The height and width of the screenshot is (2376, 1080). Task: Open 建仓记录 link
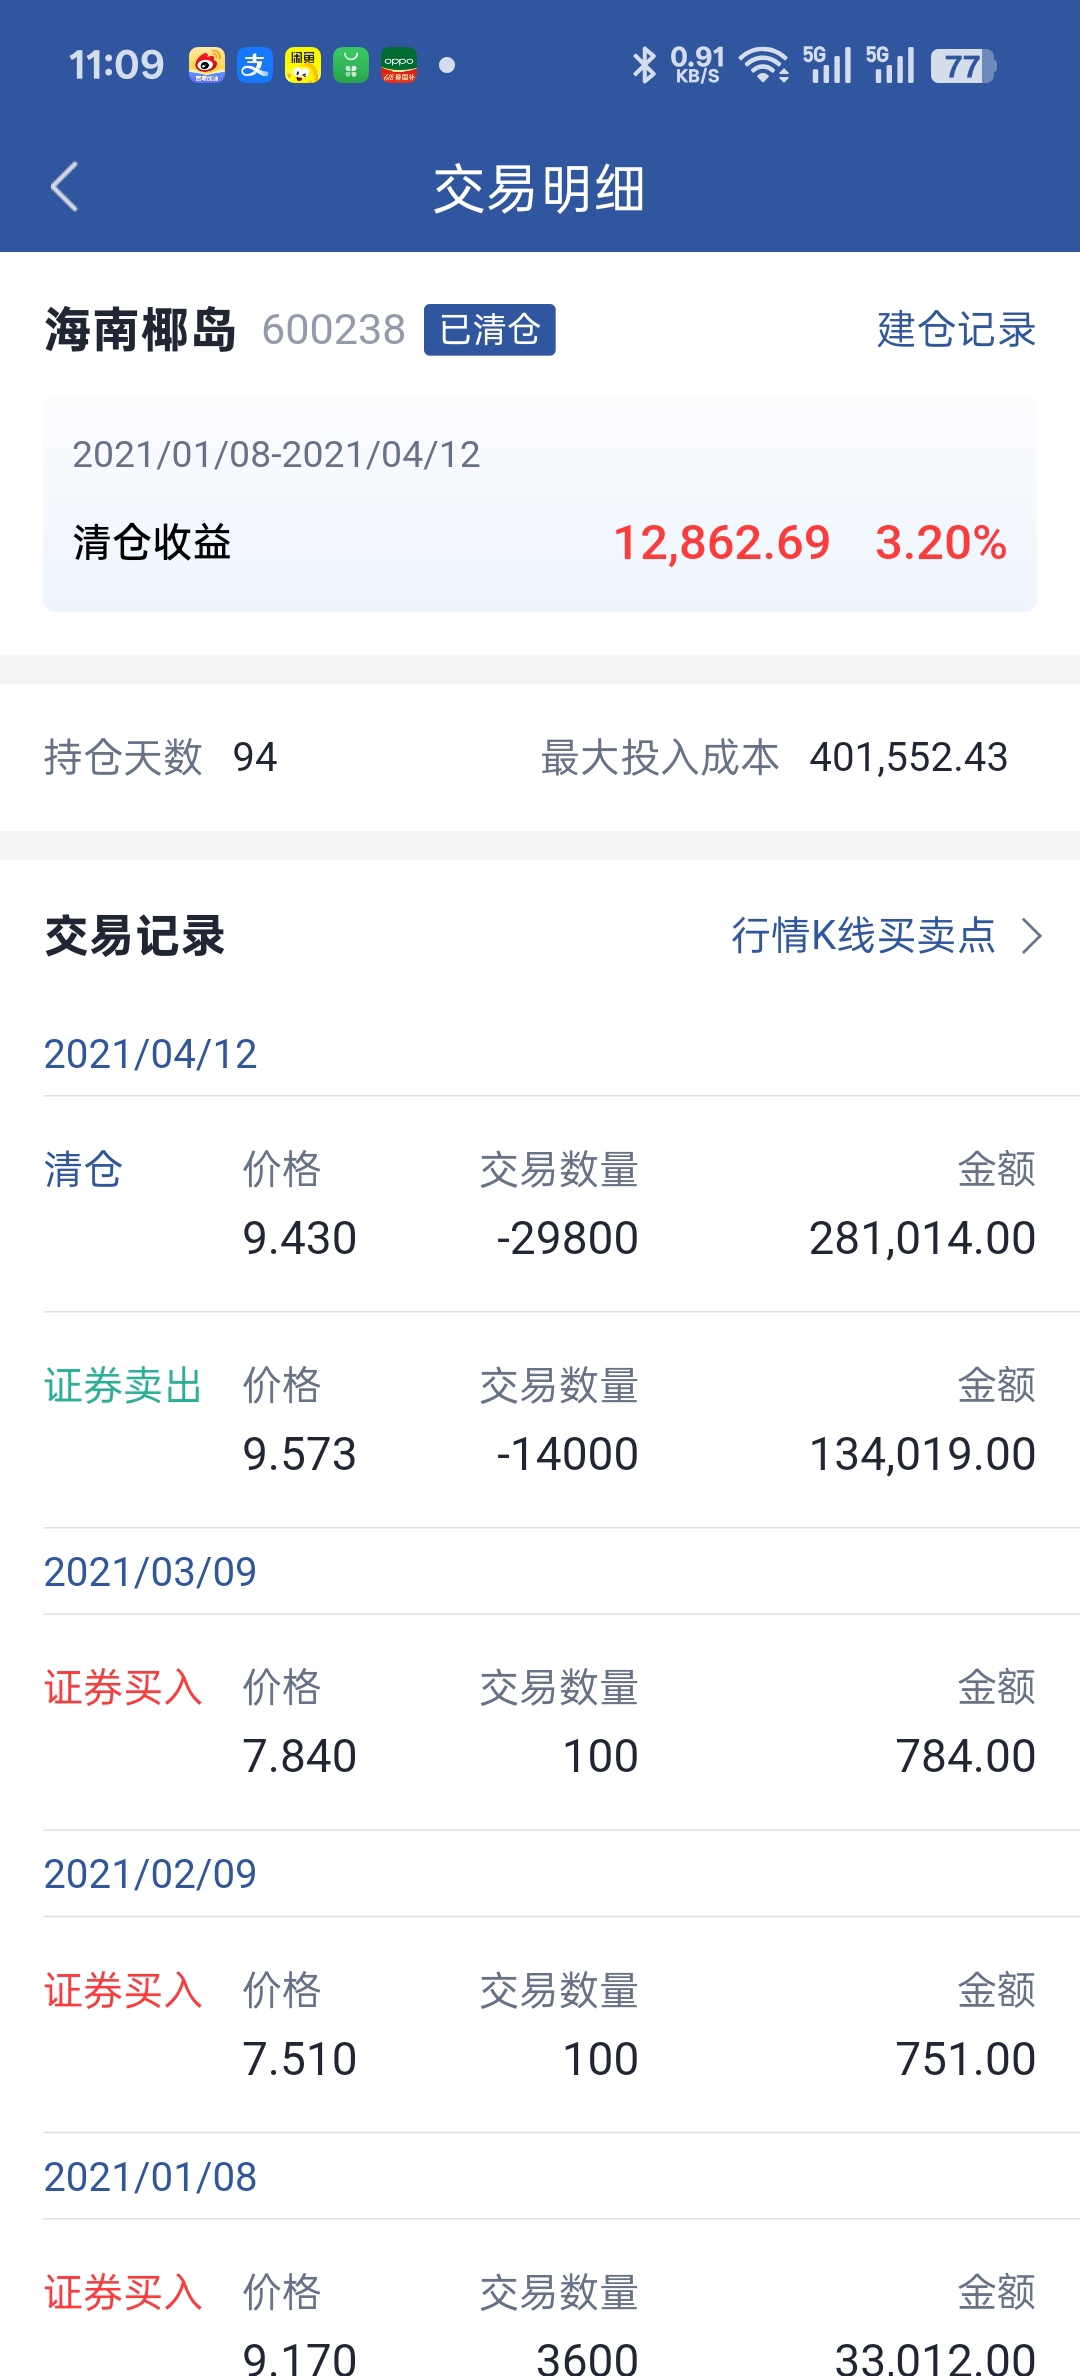point(956,329)
